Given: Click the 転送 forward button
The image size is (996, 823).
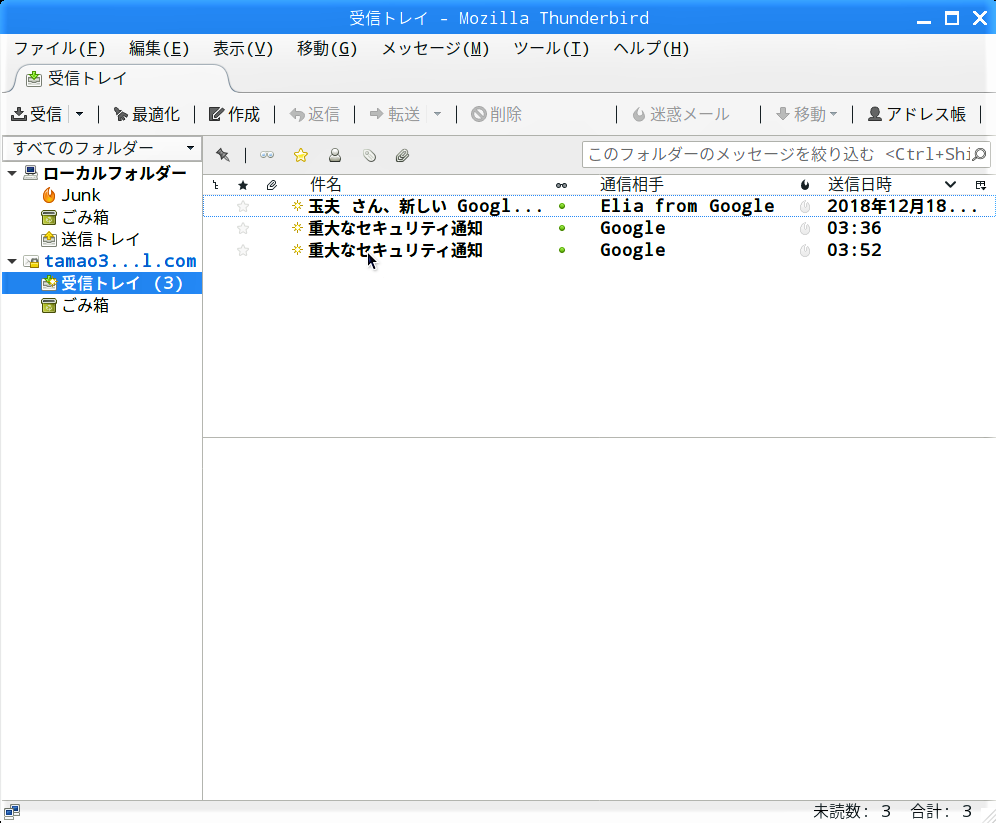Looking at the screenshot, I should click(x=395, y=114).
